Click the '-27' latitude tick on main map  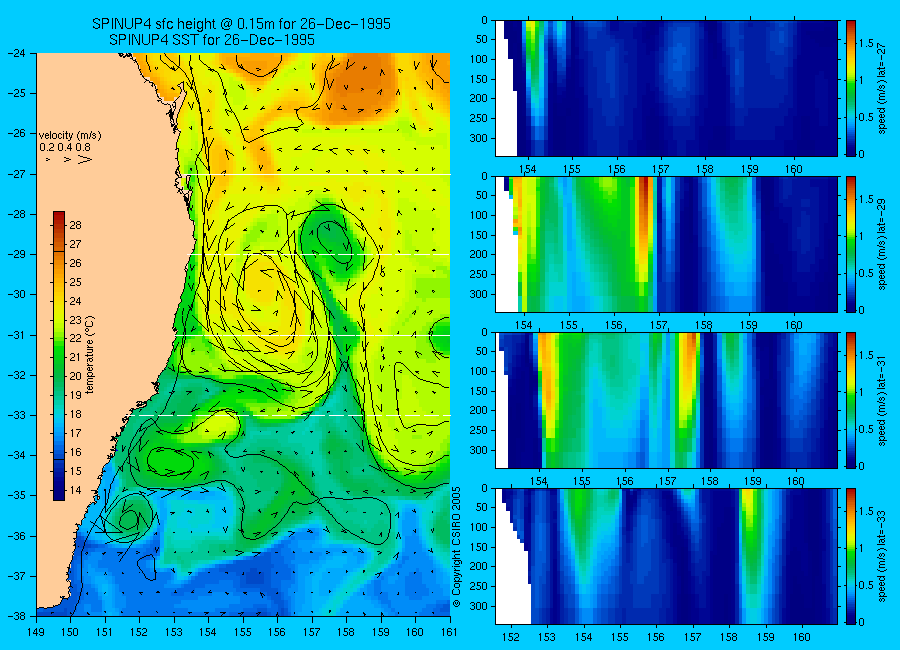click(17, 174)
